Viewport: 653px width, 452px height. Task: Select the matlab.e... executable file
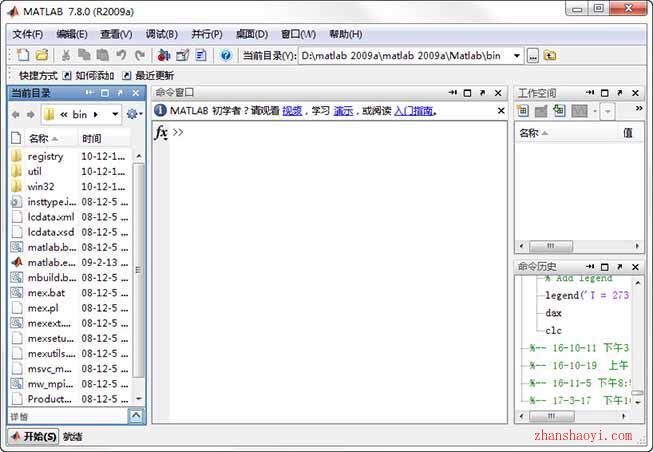click(x=52, y=262)
